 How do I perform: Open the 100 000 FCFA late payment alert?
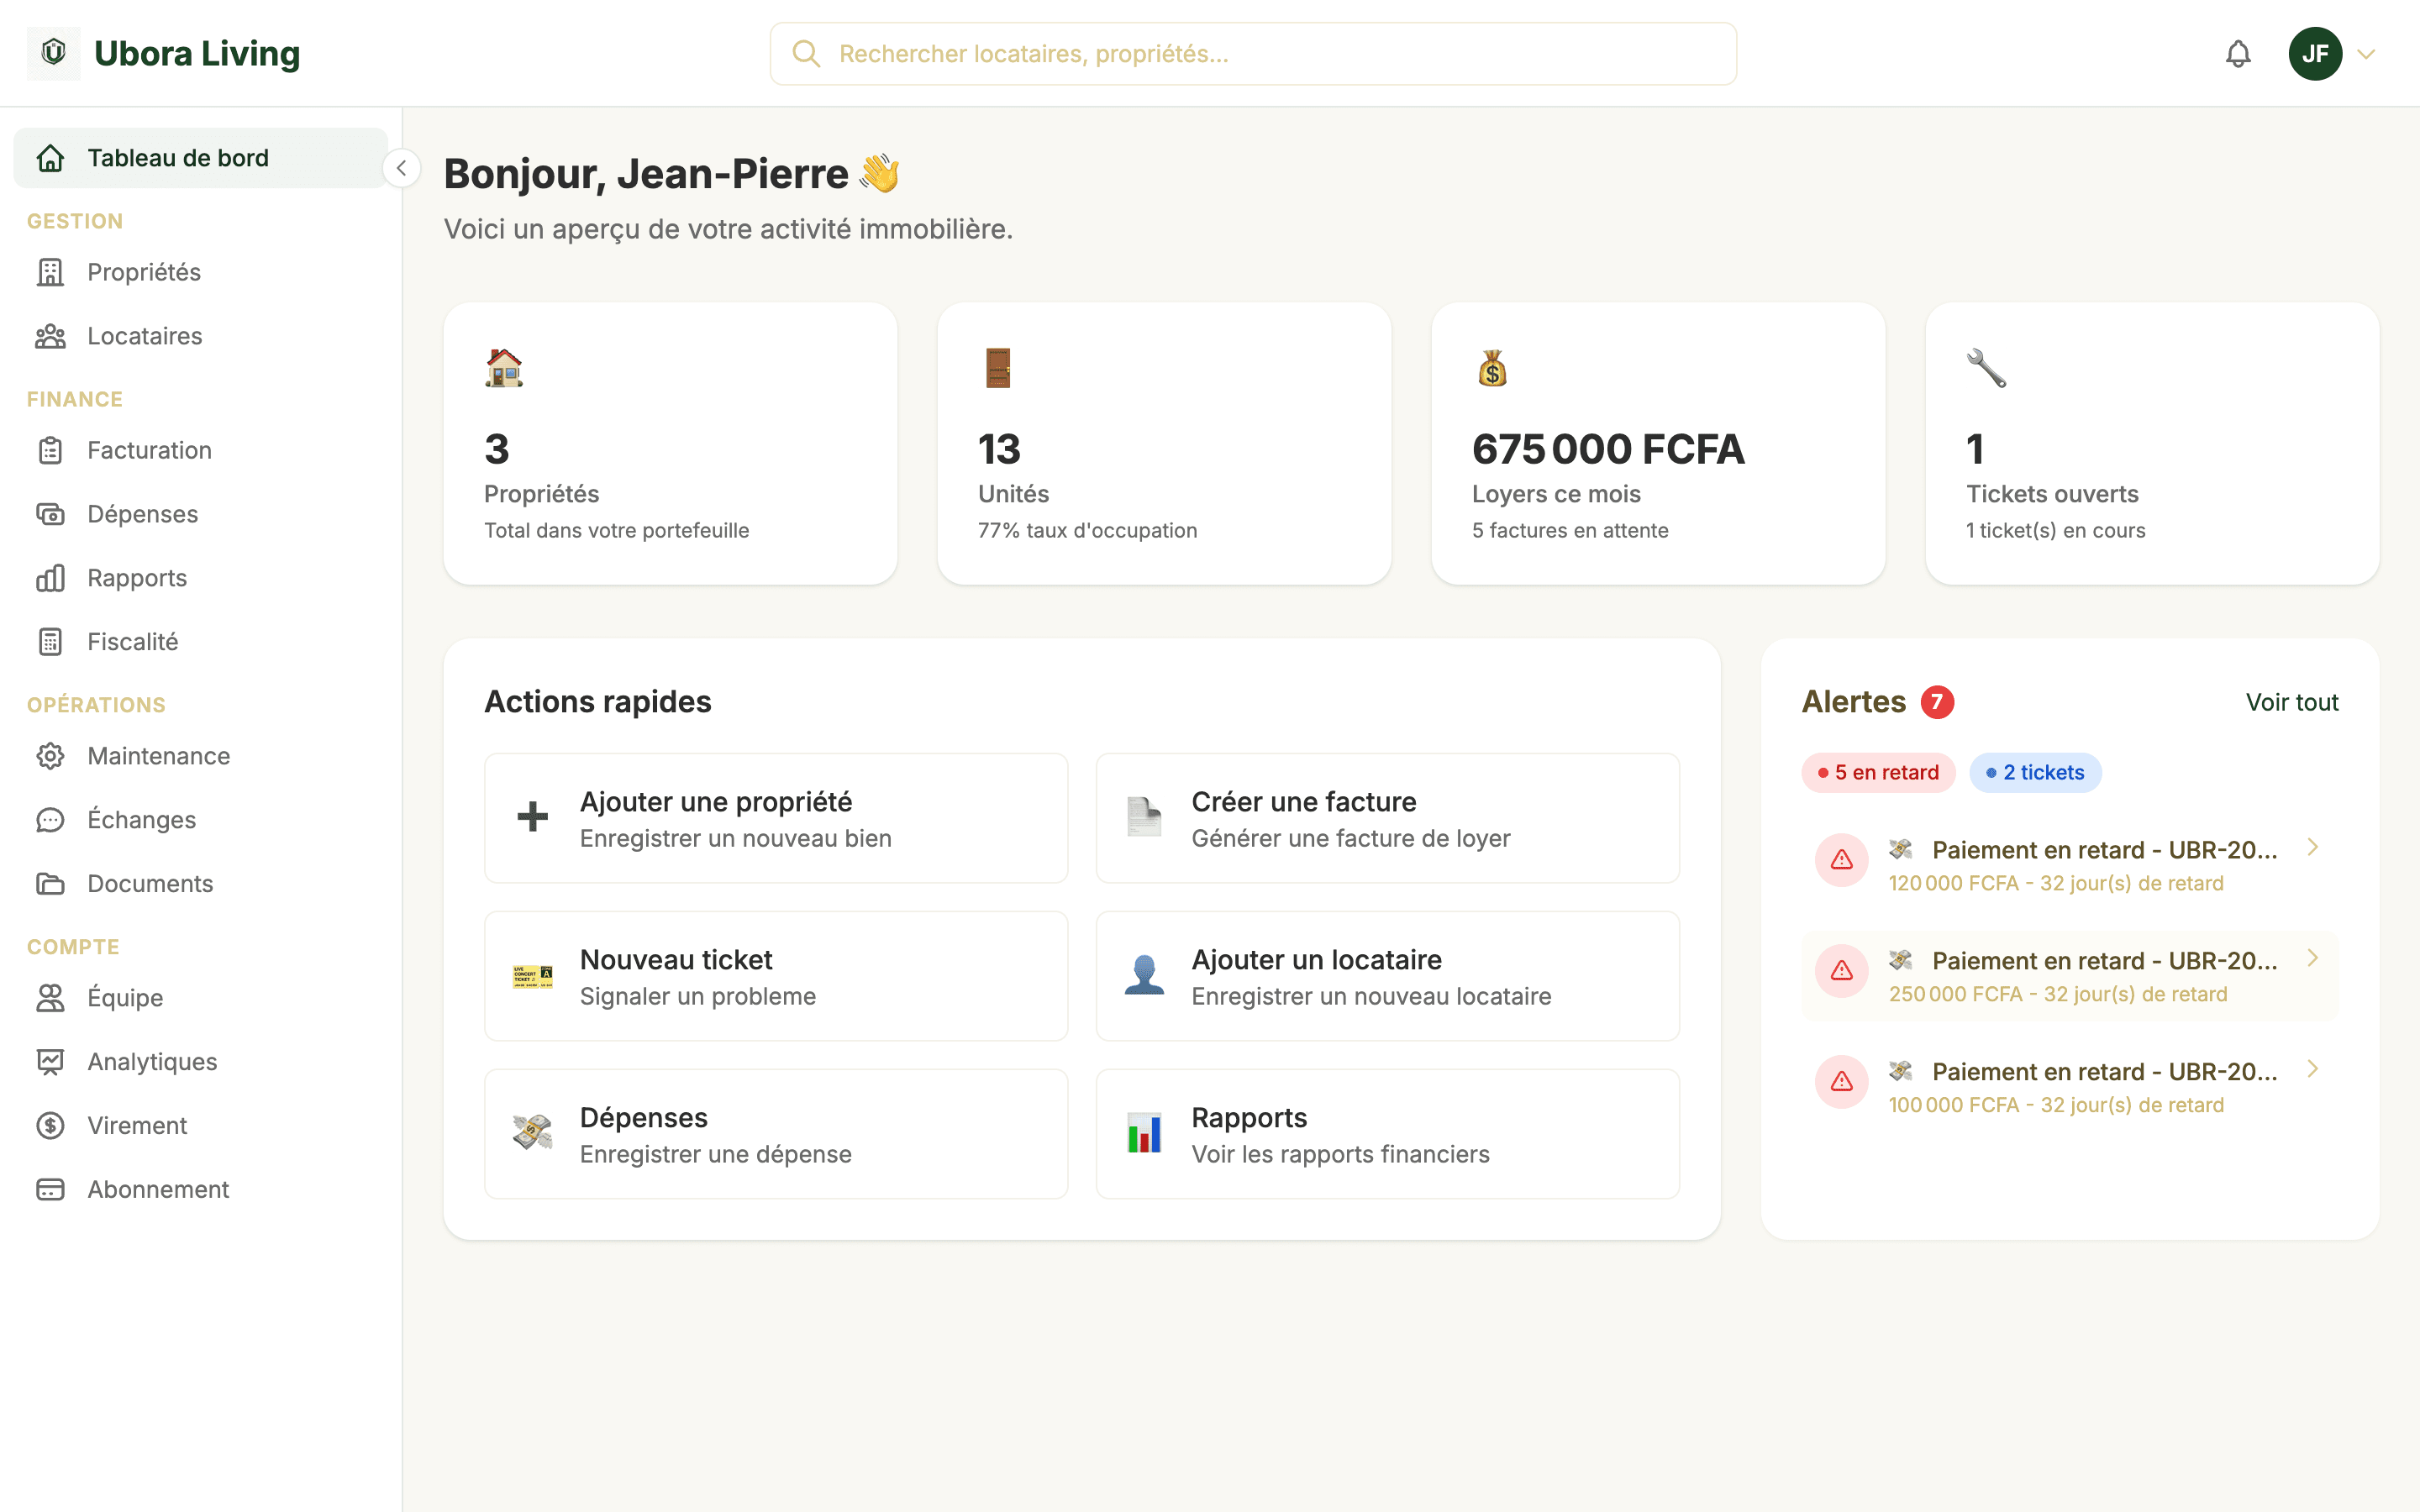2070,1087
